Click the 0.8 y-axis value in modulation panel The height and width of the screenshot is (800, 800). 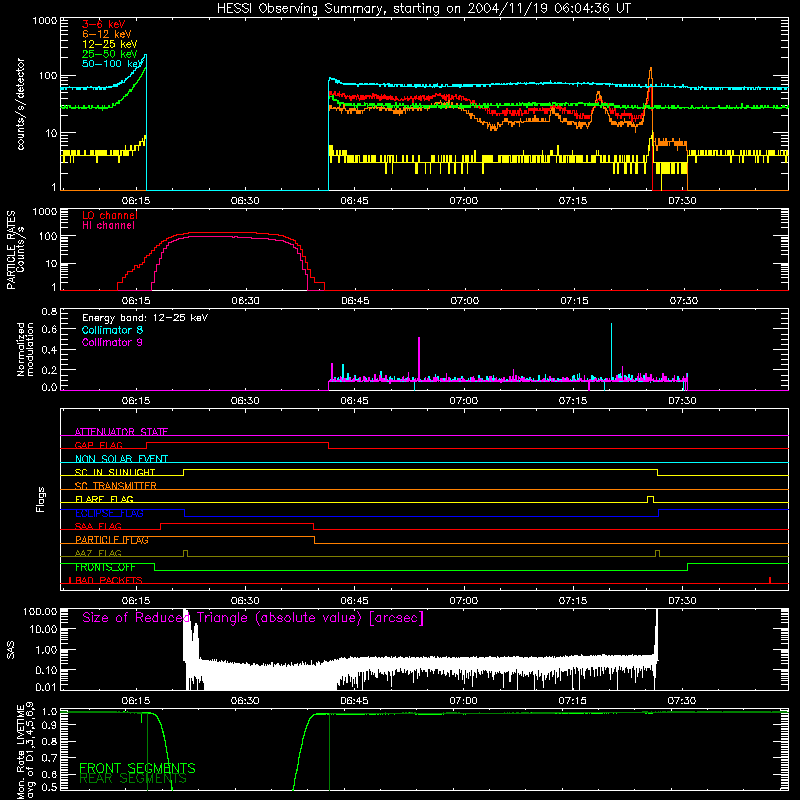[x=49, y=311]
